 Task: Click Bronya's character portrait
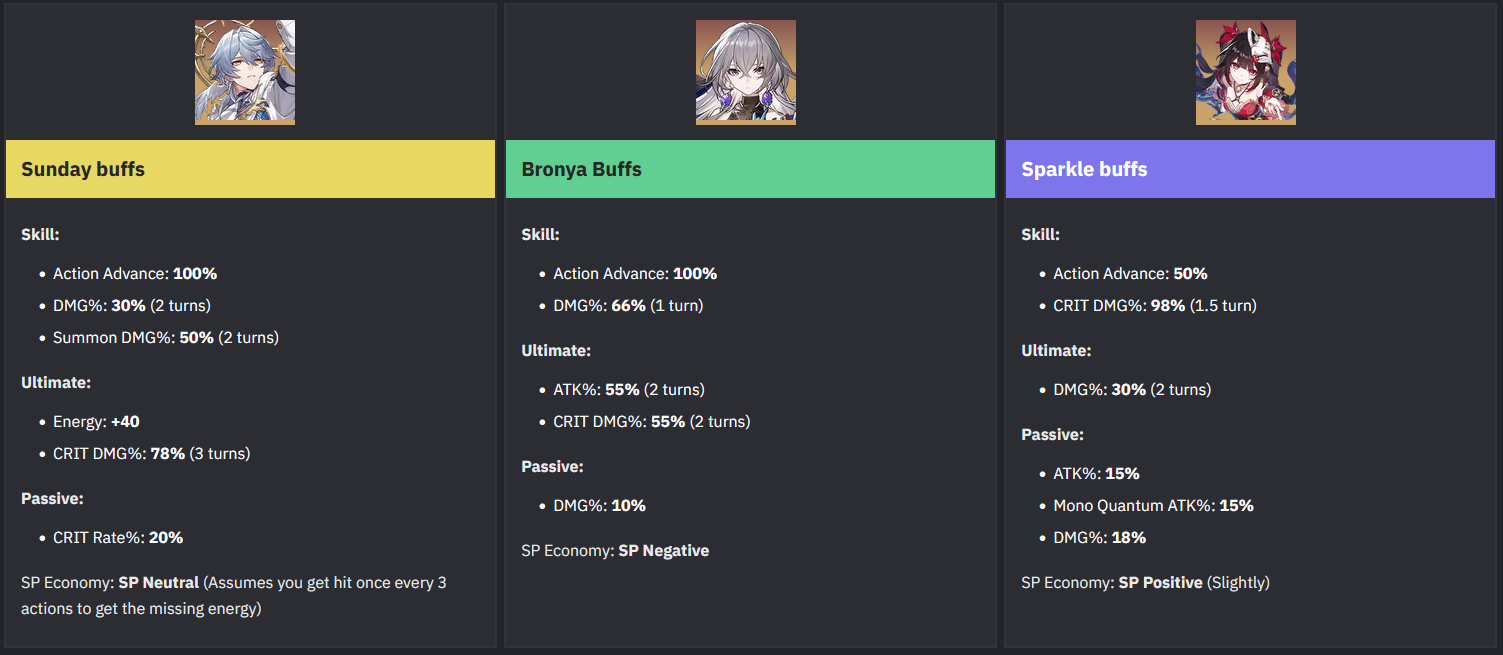[746, 72]
